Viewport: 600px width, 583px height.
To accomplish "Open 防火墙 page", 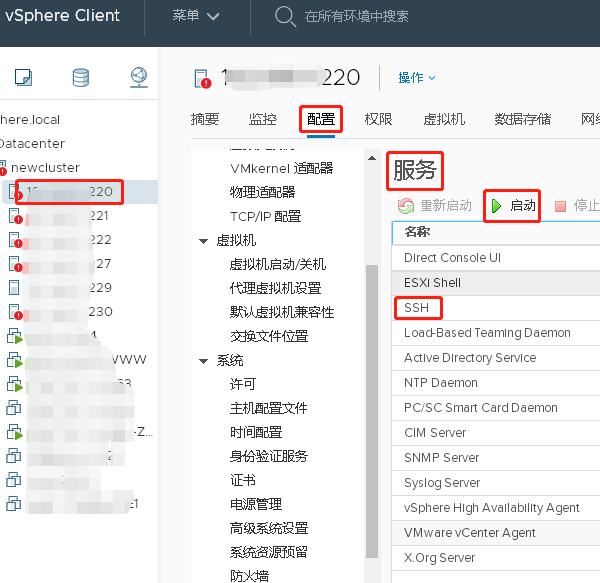I will tap(249, 576).
